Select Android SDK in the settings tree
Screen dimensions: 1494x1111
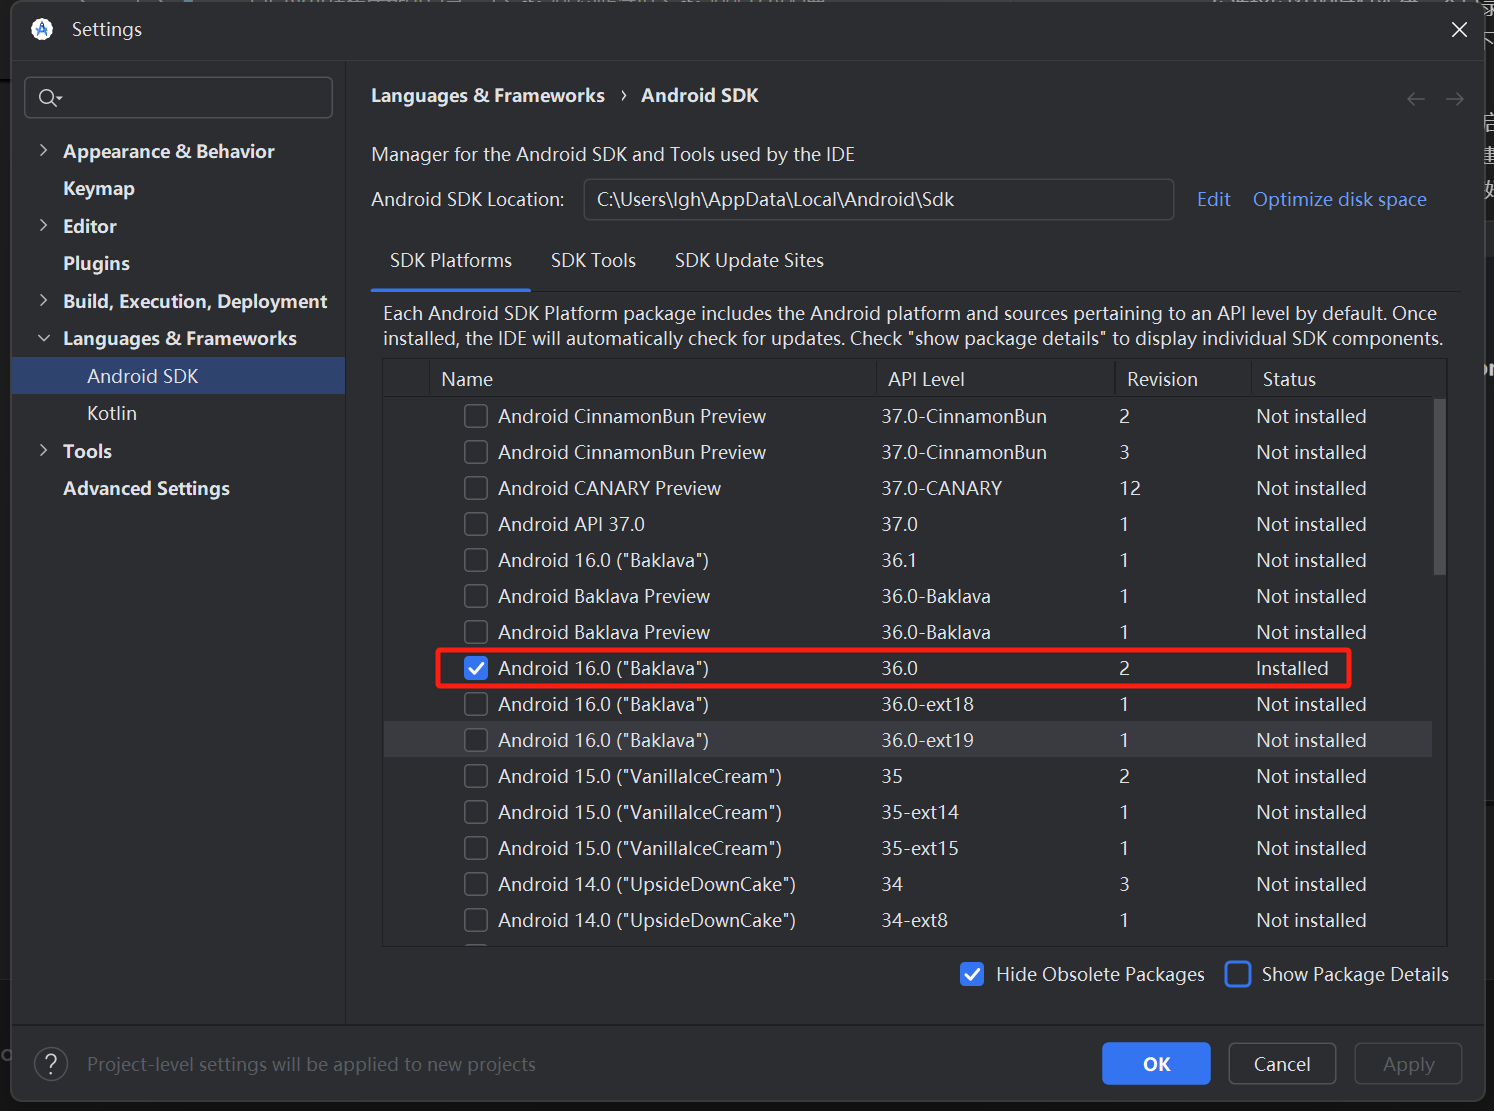[178, 376]
